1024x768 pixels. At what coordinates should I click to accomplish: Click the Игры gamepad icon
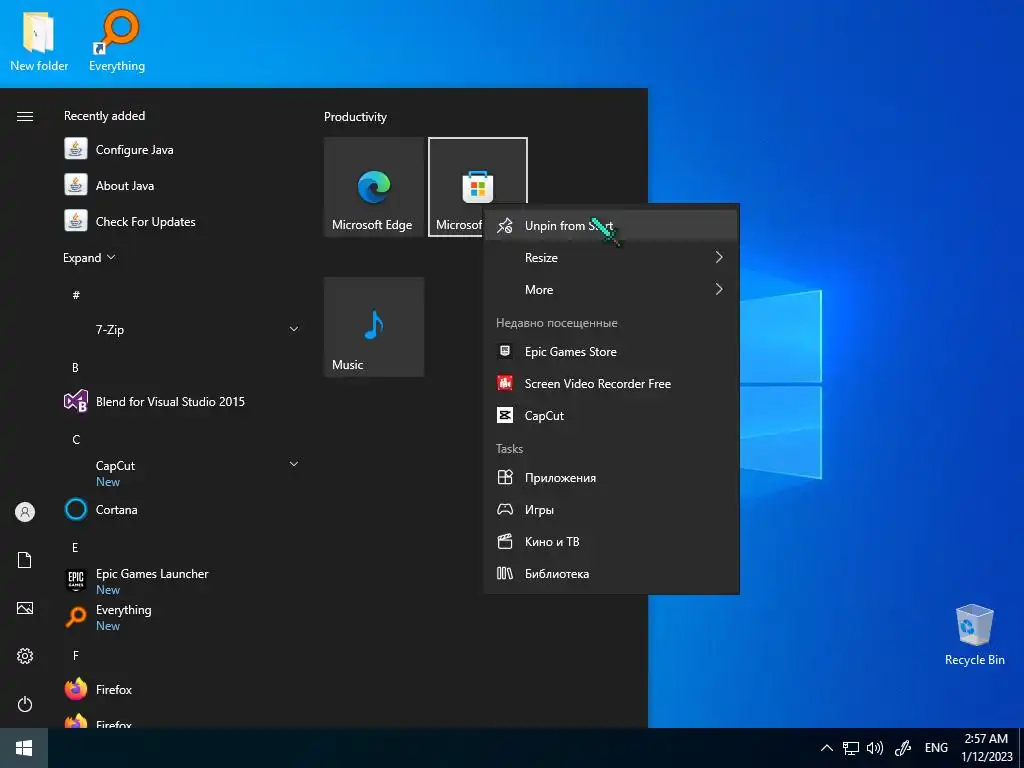click(x=505, y=509)
